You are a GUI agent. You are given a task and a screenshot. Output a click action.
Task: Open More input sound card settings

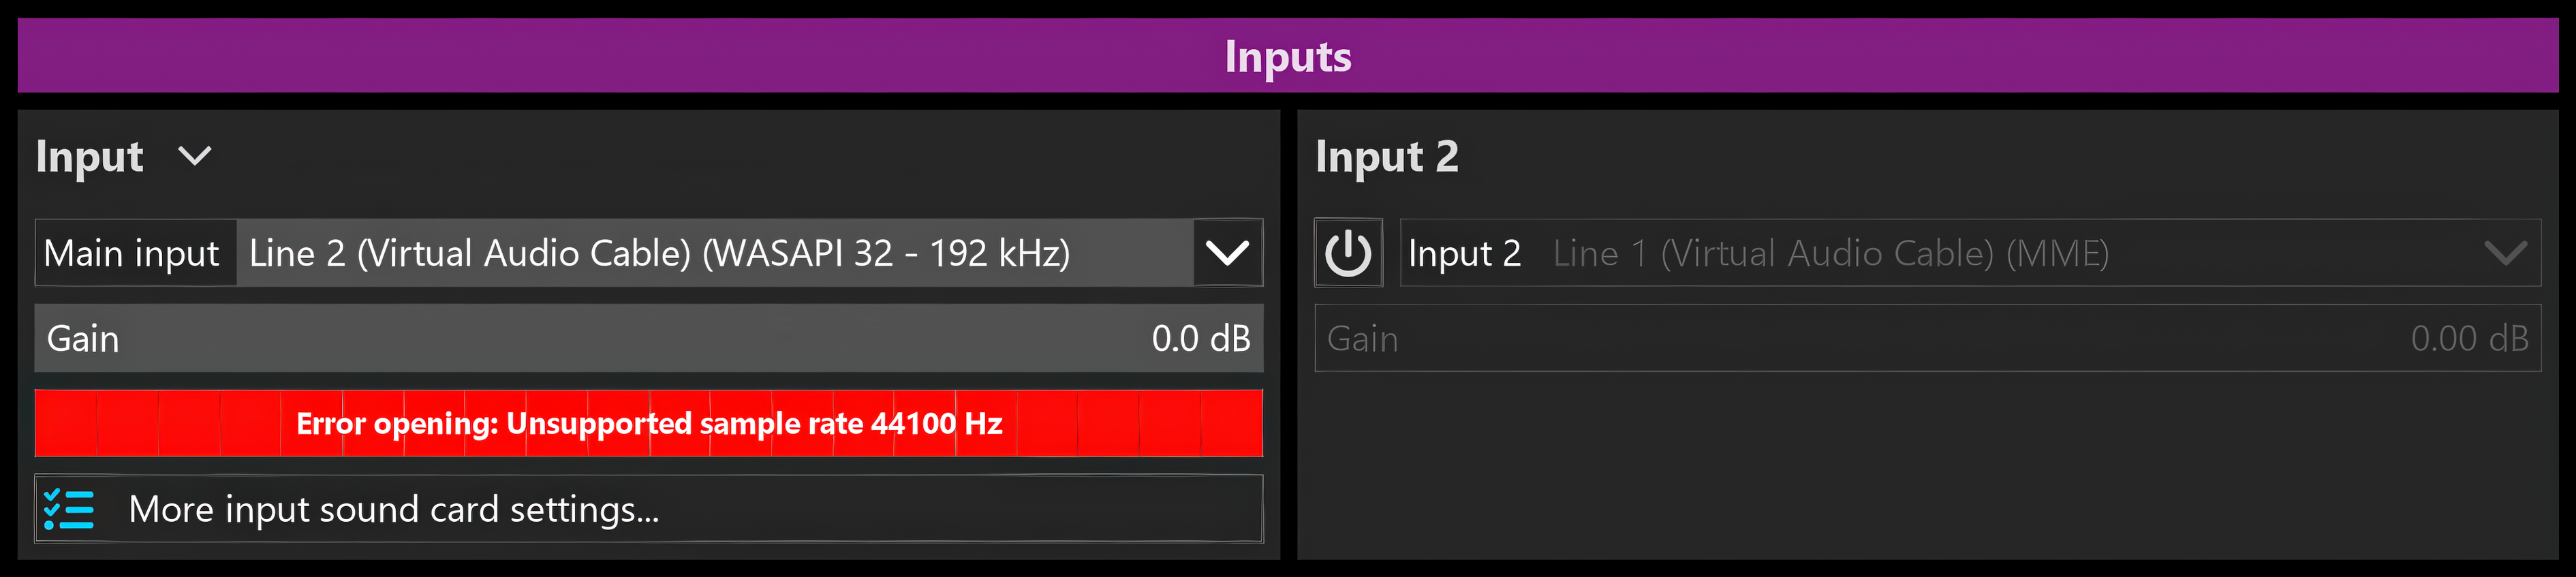pyautogui.click(x=649, y=509)
